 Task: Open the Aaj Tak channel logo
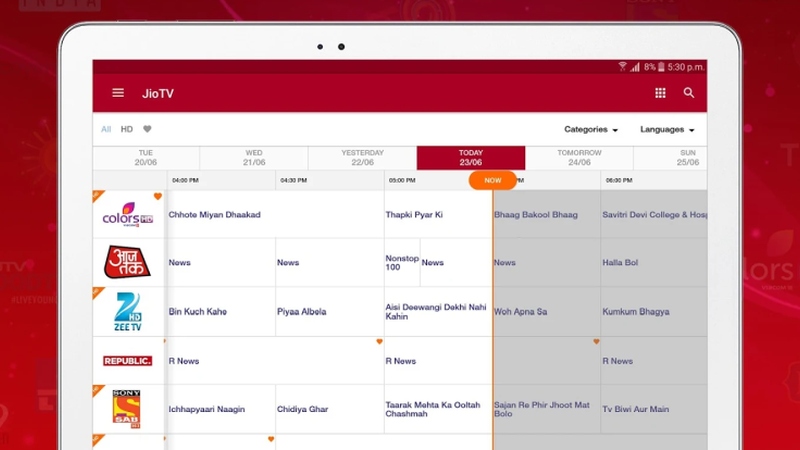click(x=128, y=262)
